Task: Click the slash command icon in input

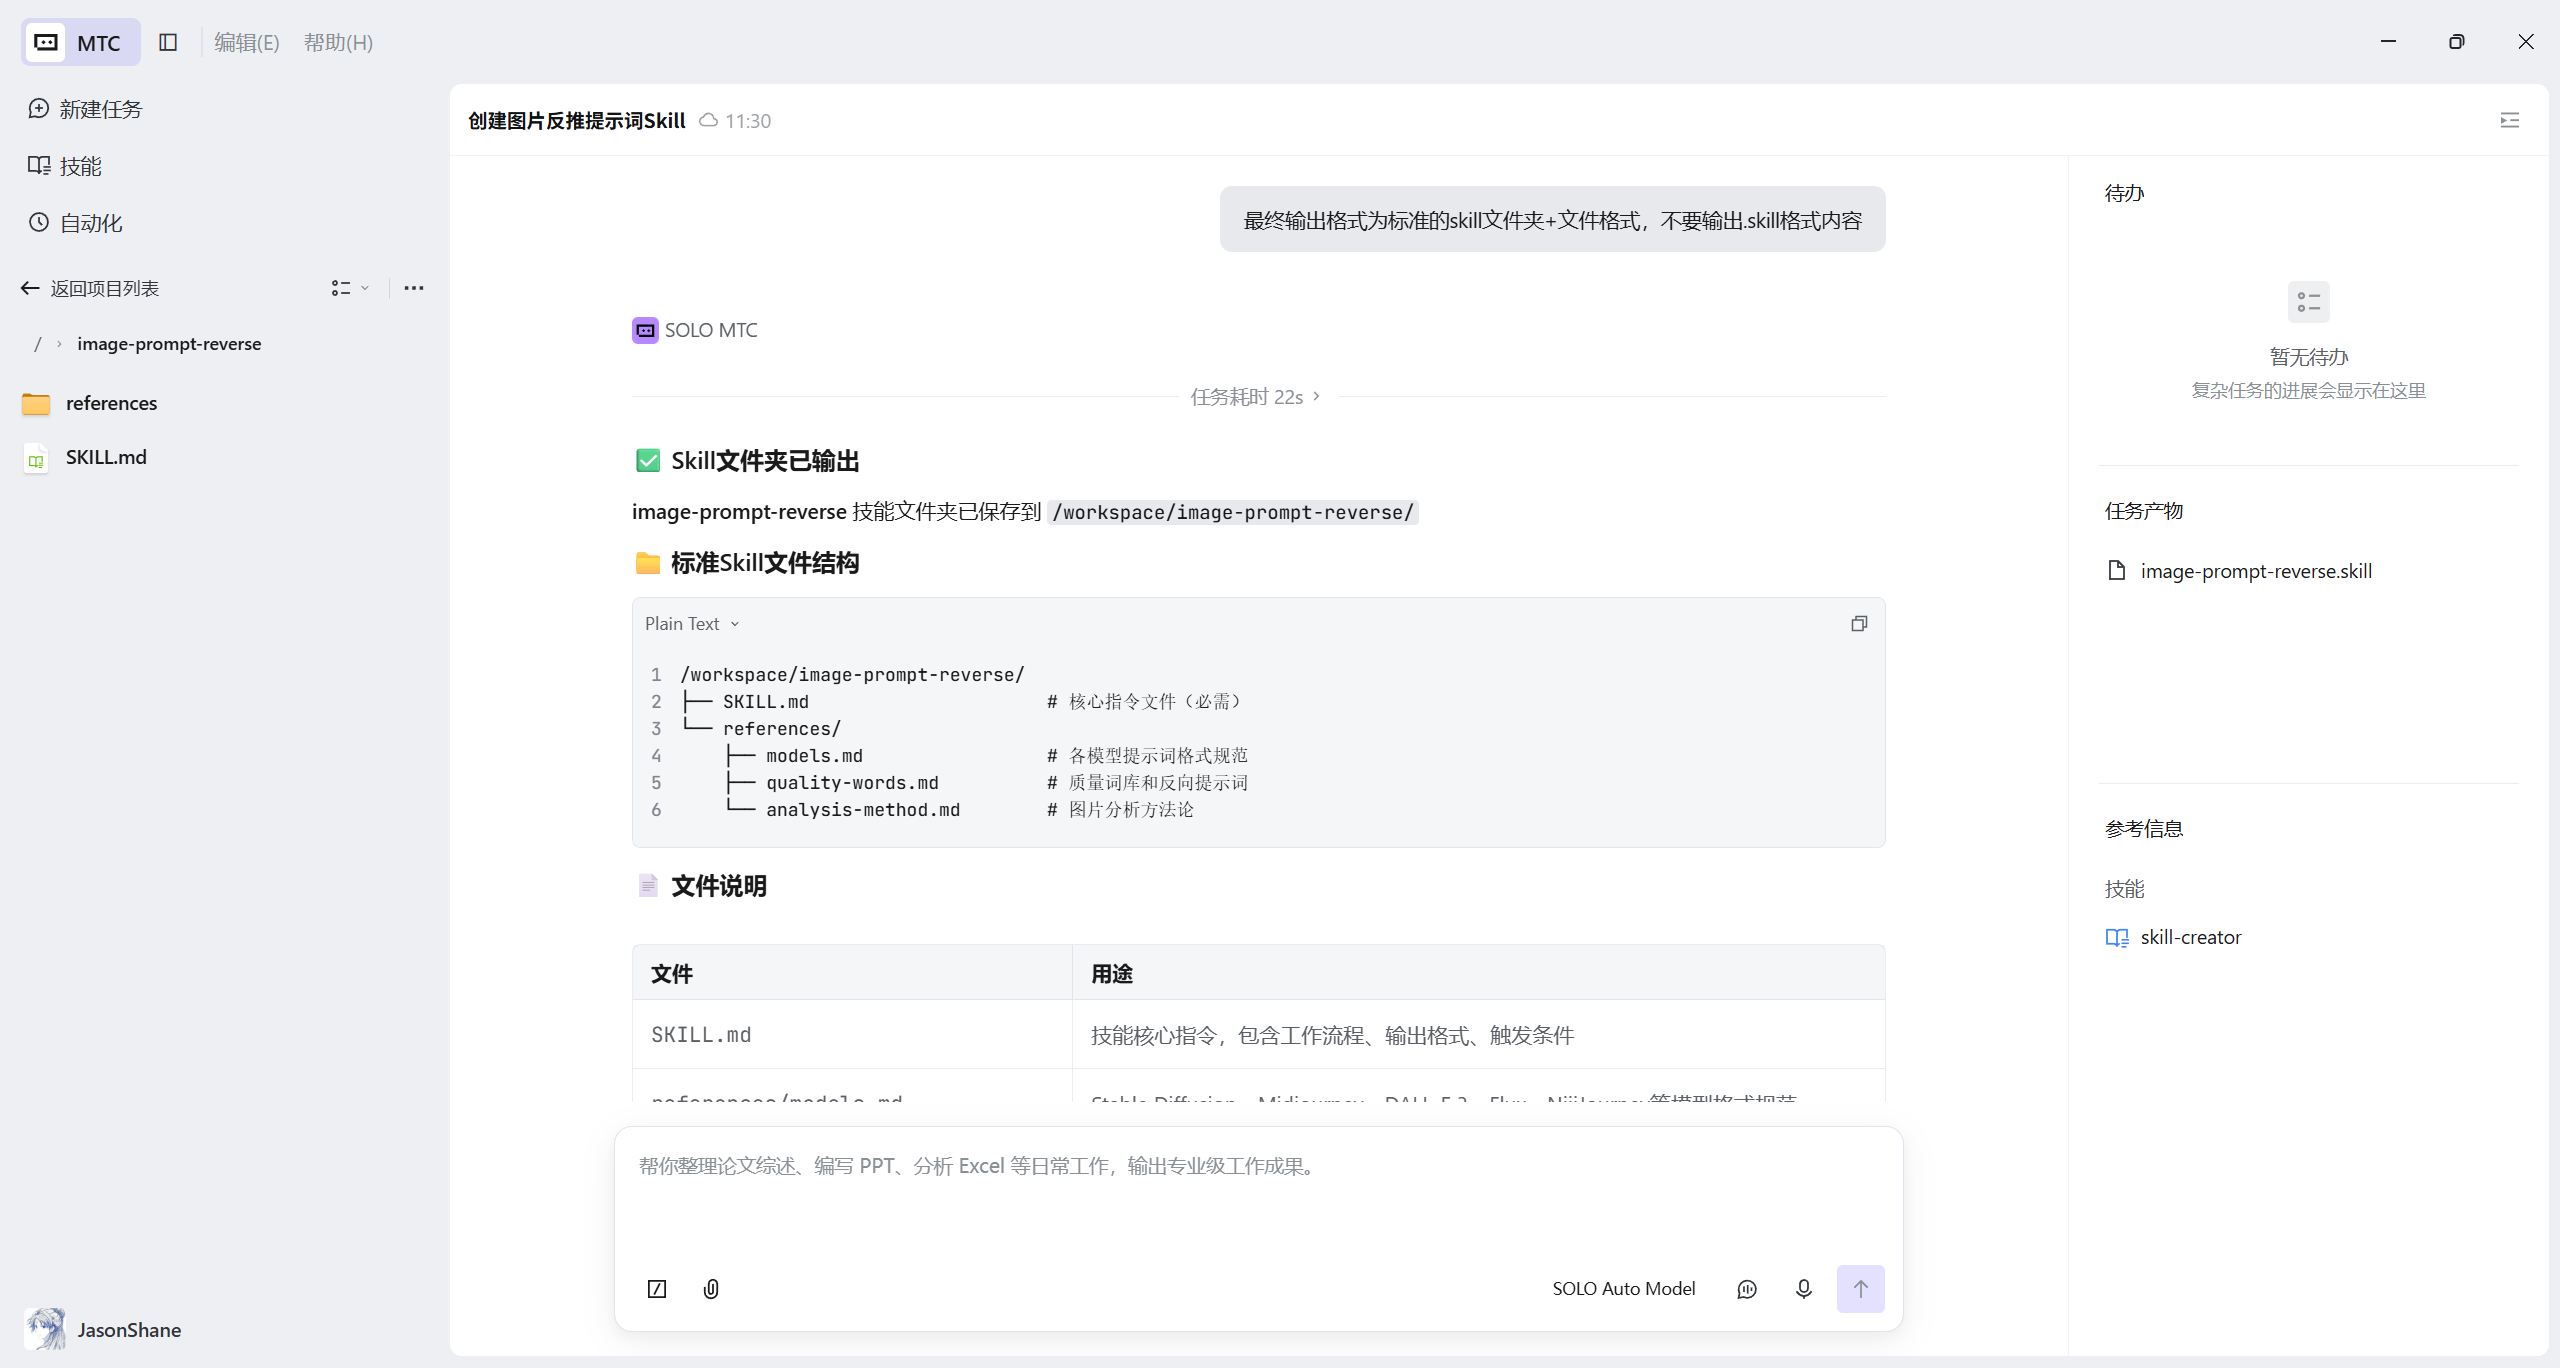Action: pos(657,1289)
